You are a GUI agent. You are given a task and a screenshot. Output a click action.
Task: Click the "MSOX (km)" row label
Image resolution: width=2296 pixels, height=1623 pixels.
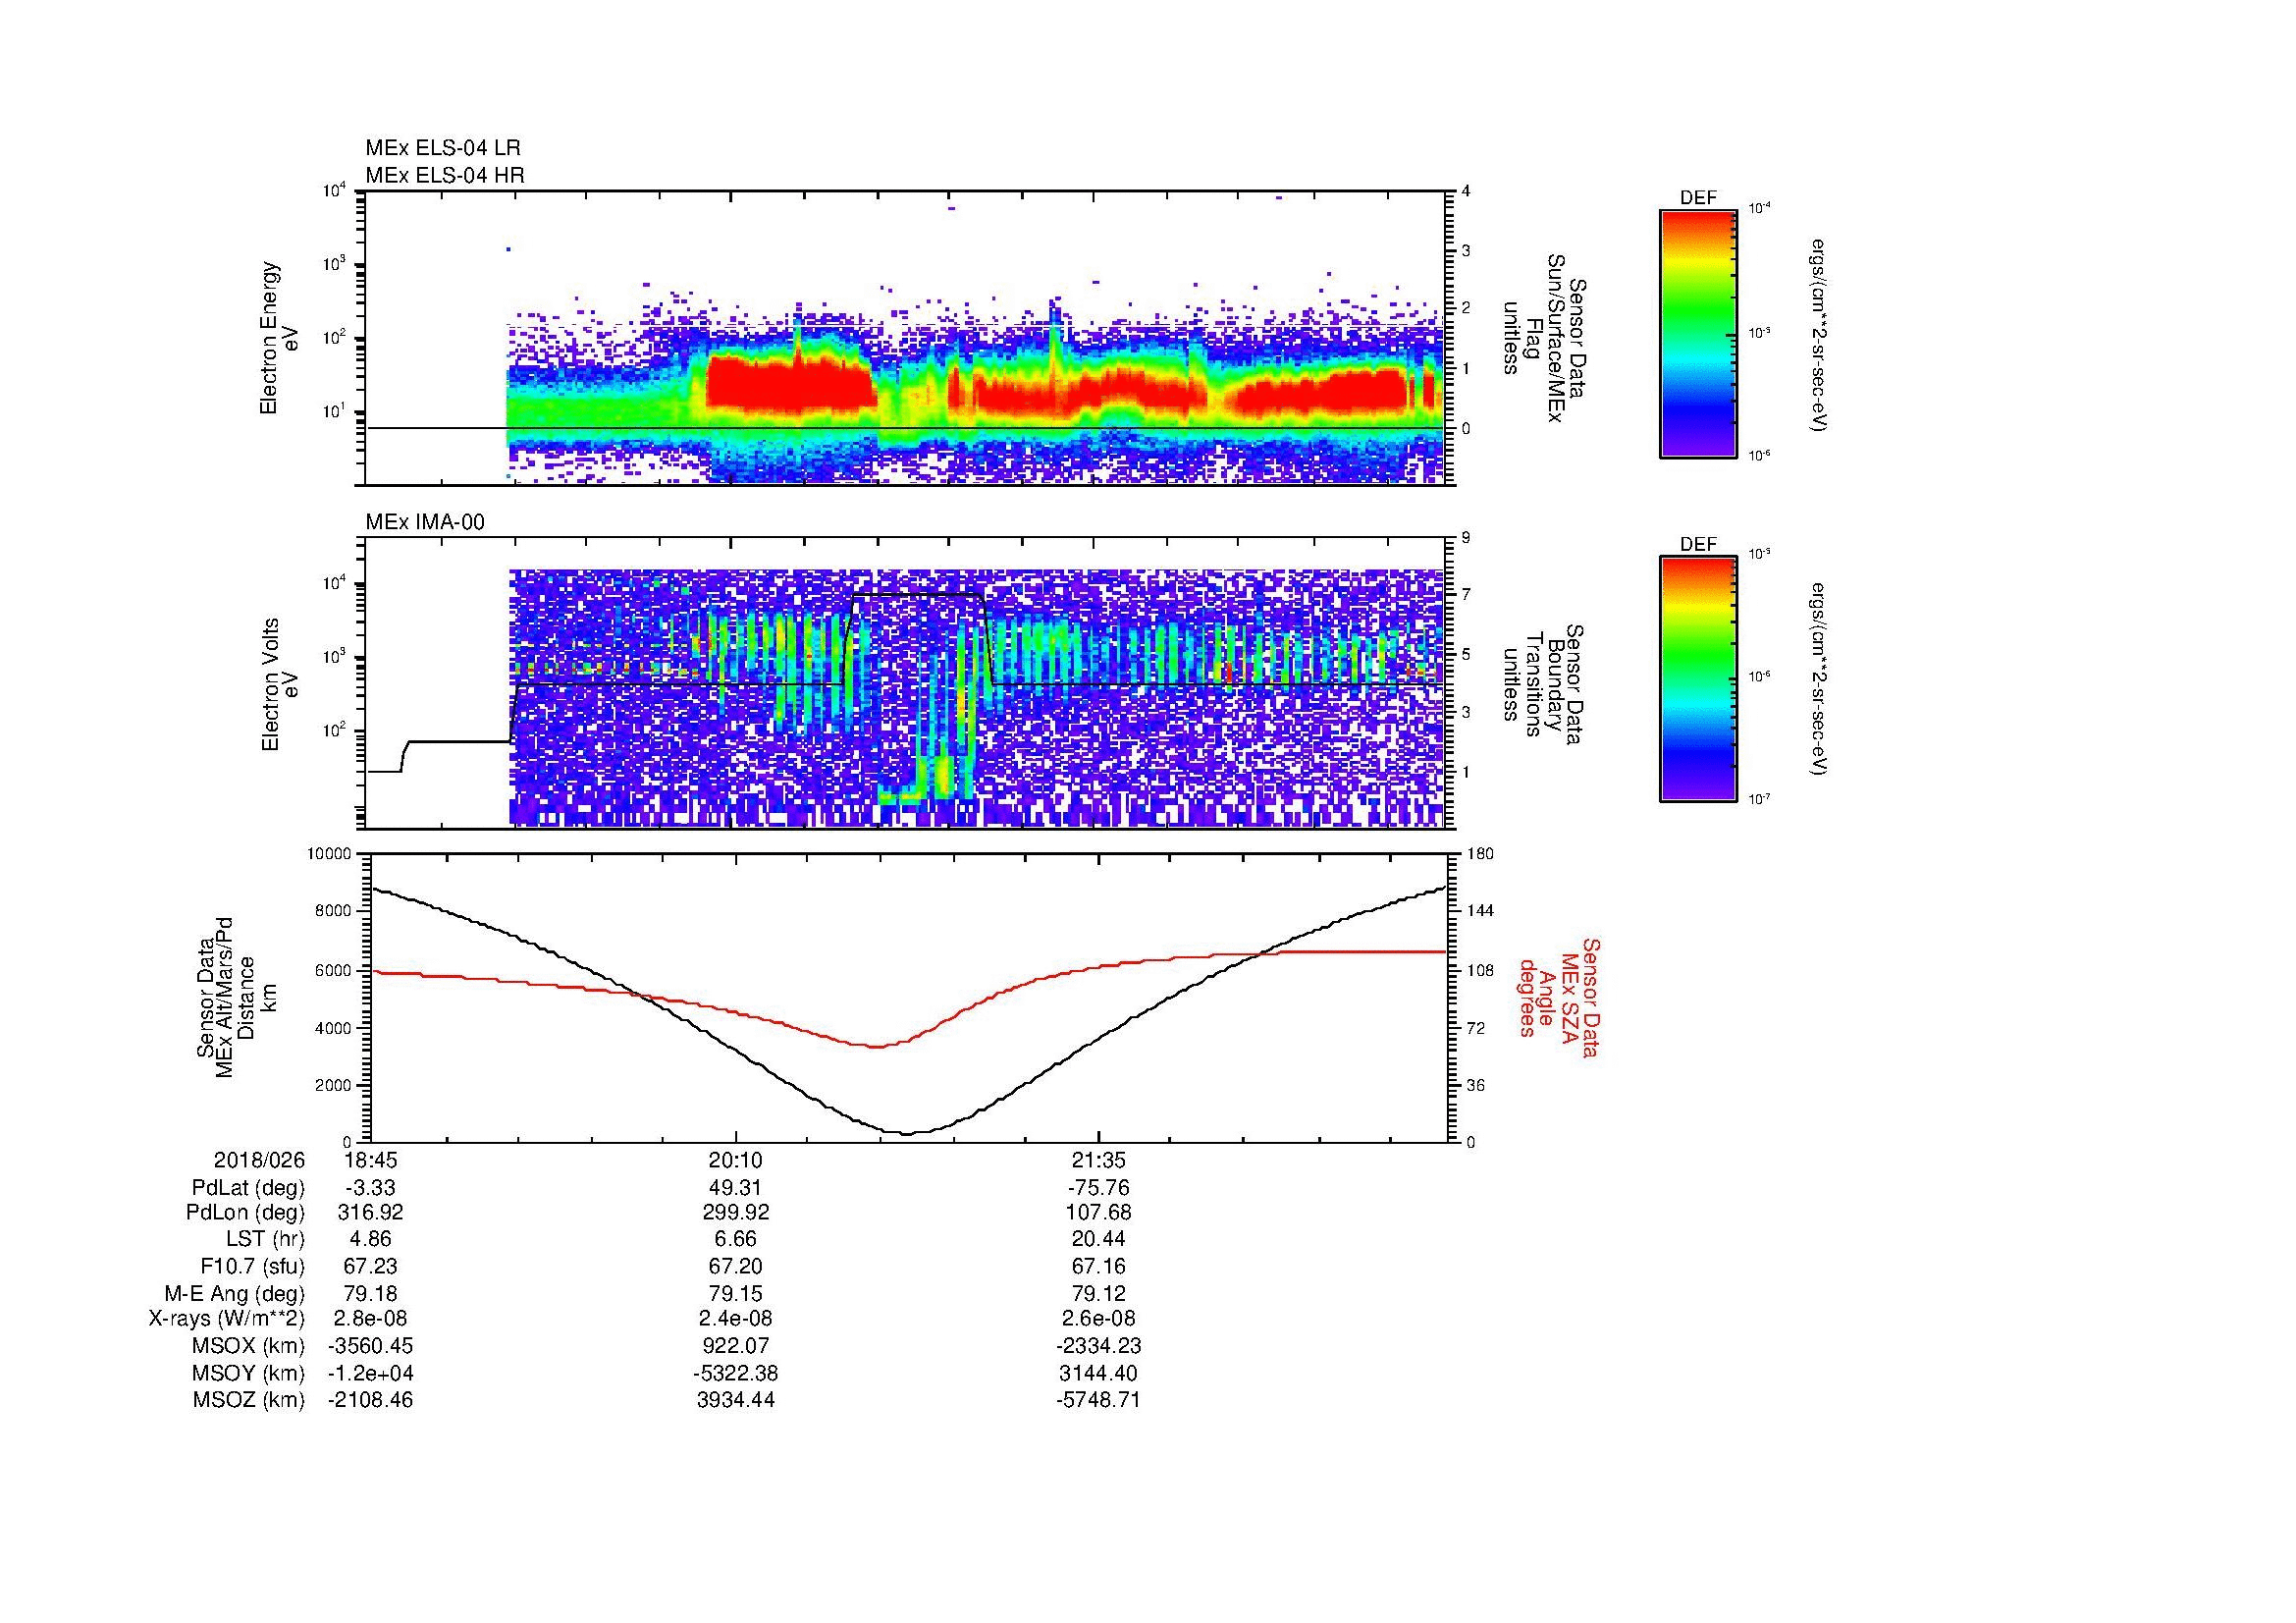(249, 1347)
